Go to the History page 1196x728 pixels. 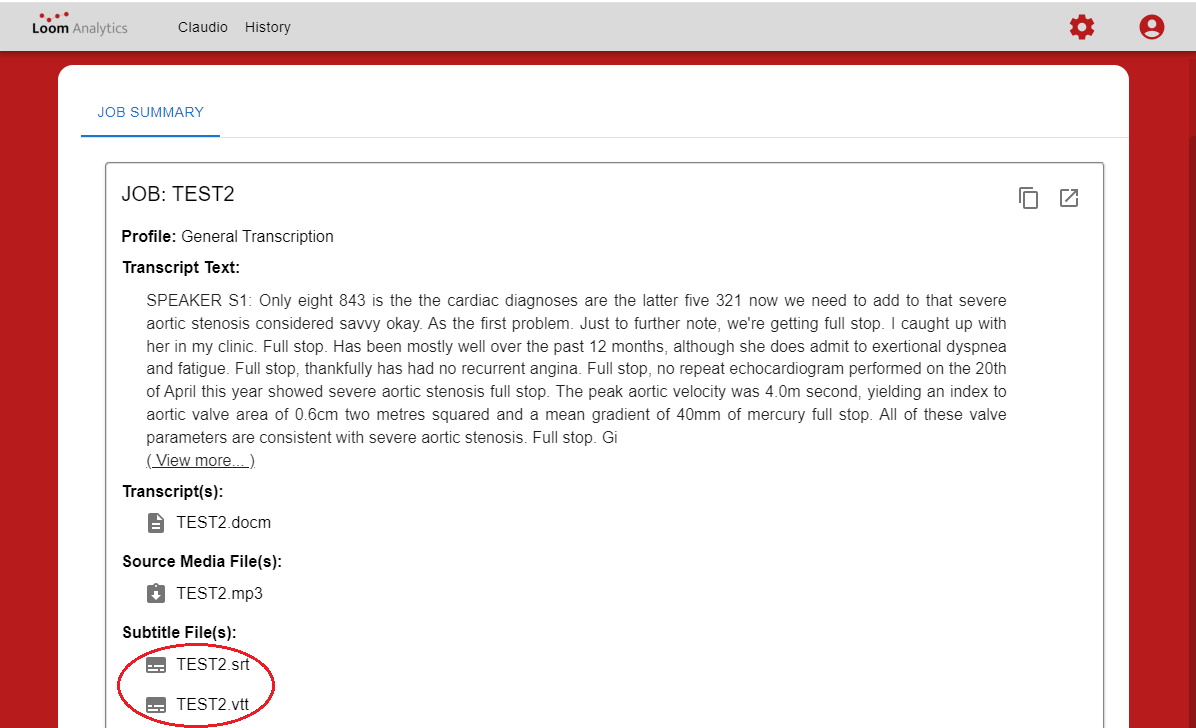tap(267, 27)
